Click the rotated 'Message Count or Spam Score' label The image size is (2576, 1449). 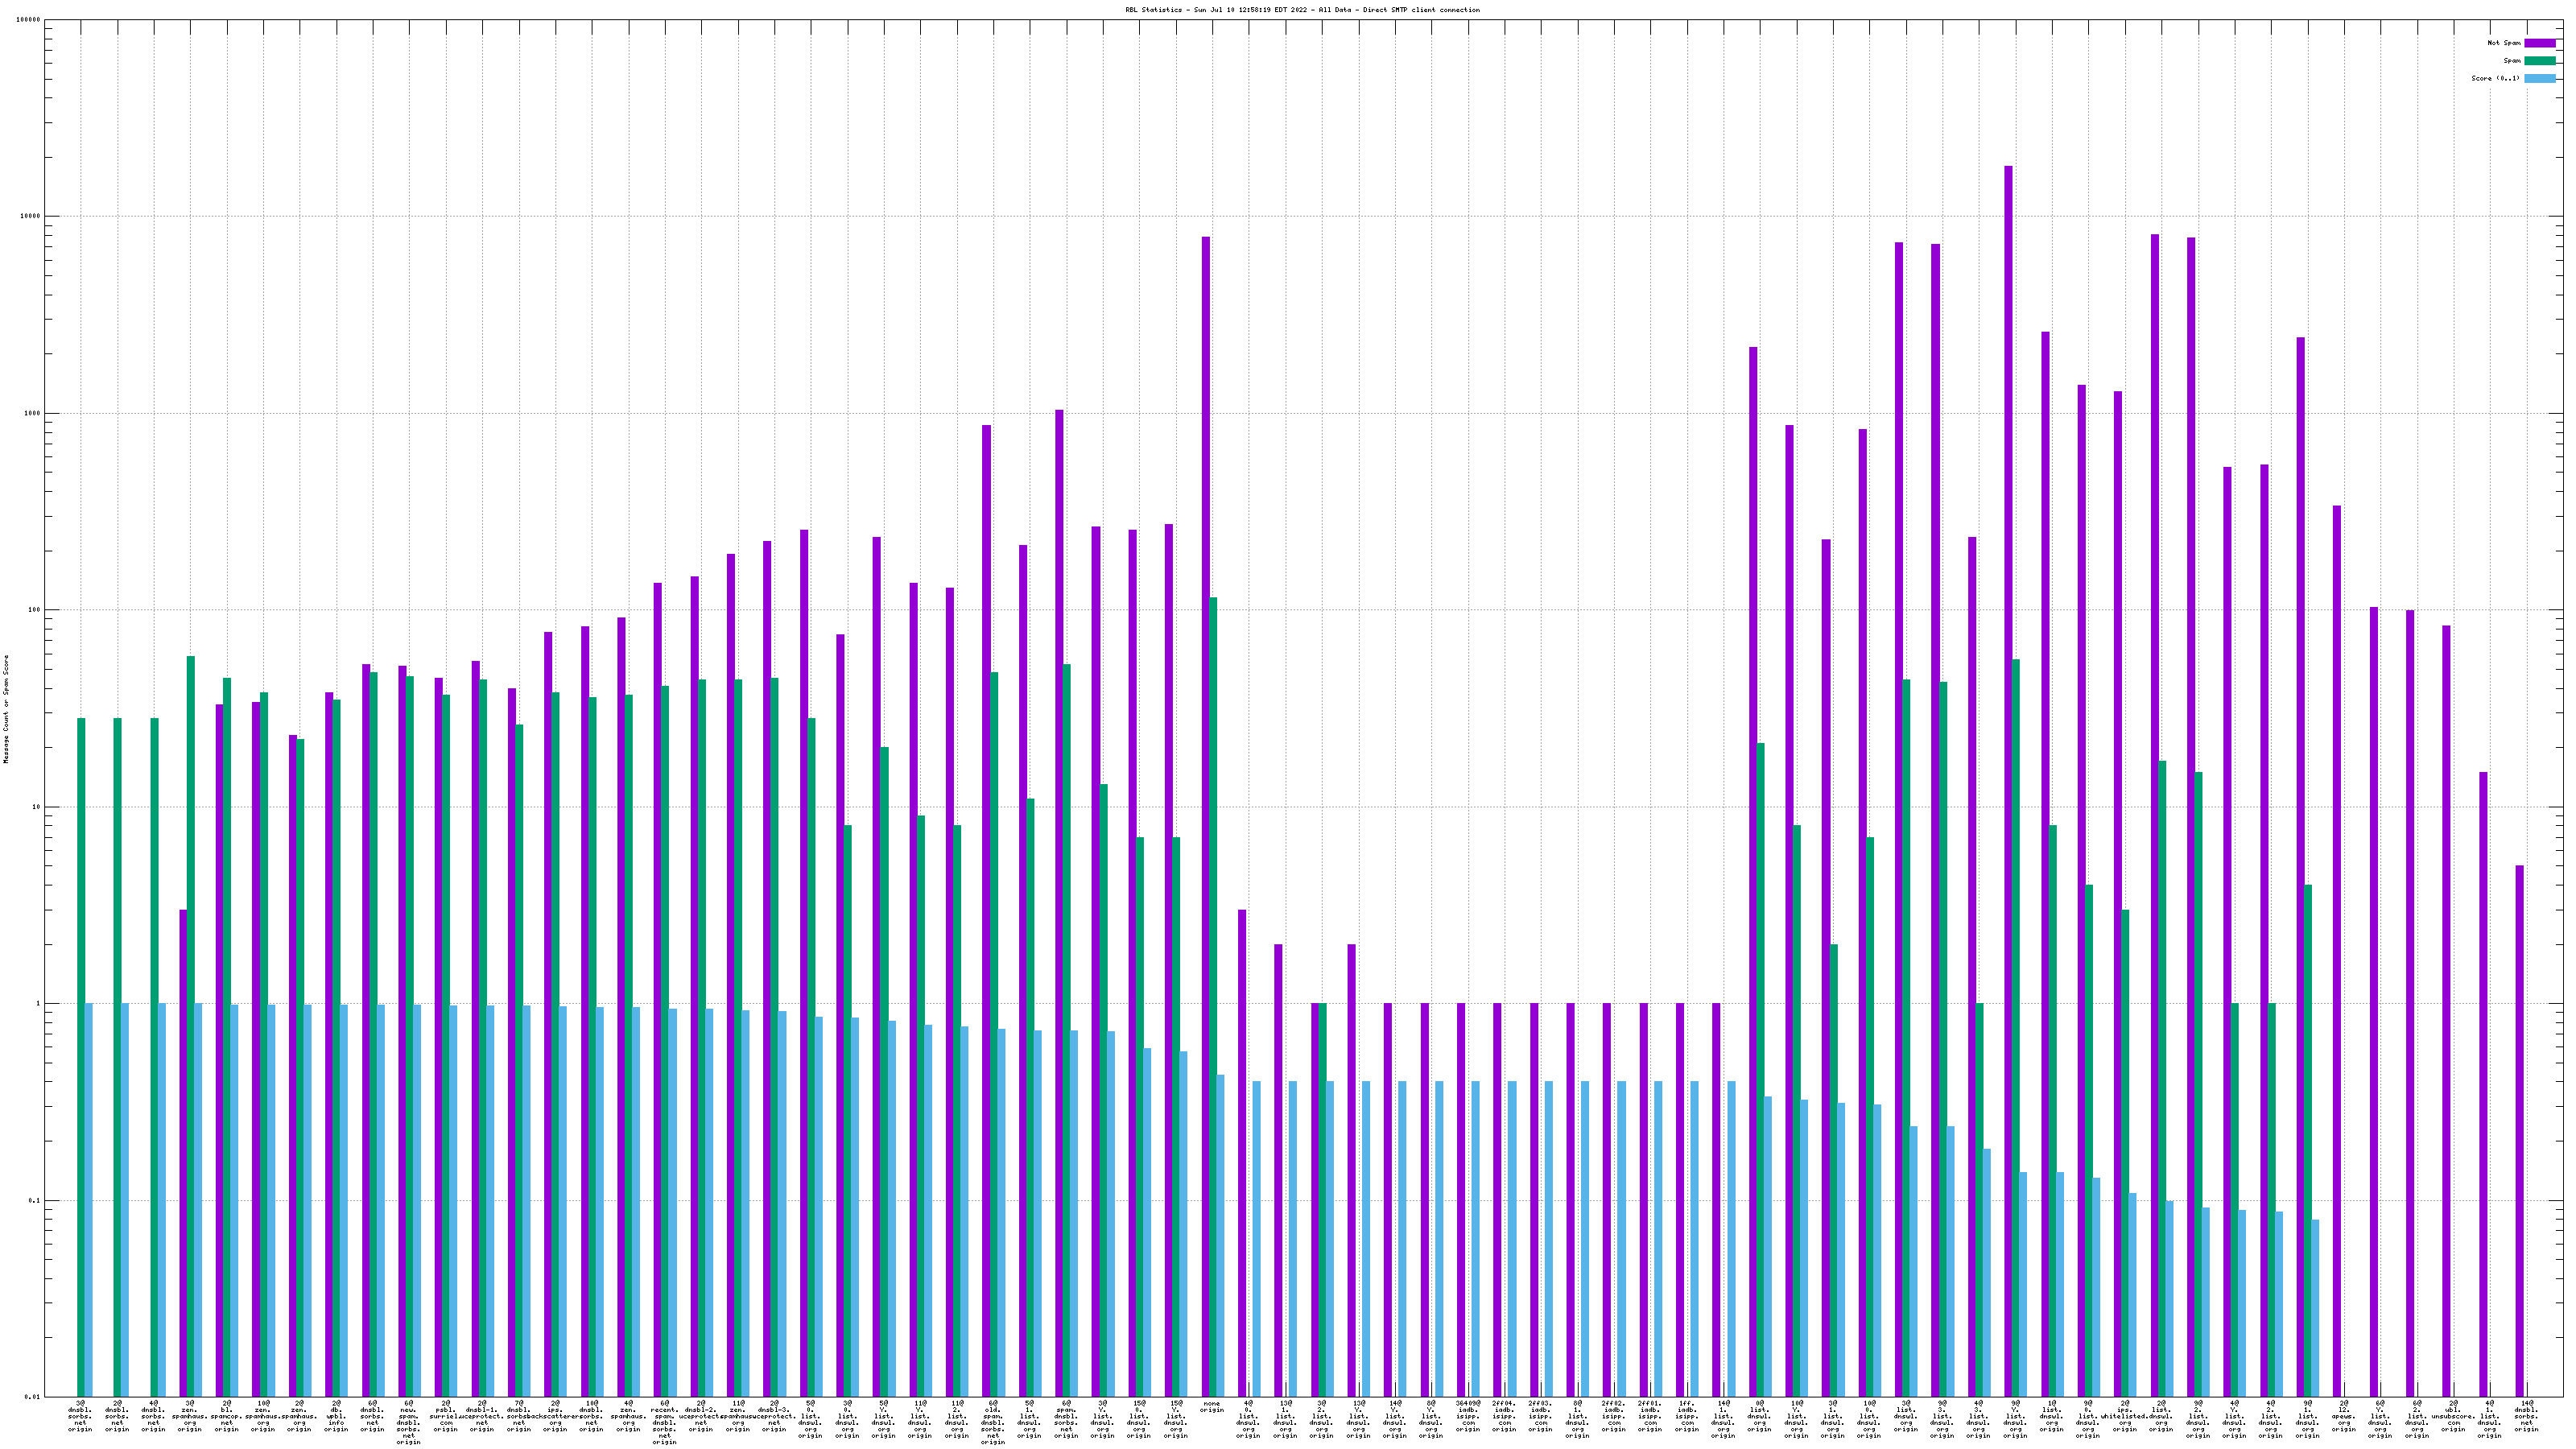(x=6, y=709)
